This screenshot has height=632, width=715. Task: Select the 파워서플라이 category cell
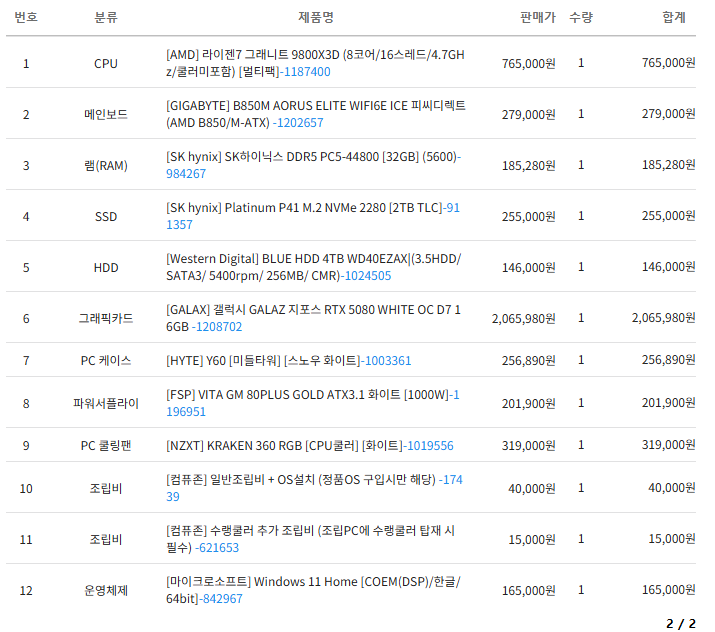[x=106, y=404]
